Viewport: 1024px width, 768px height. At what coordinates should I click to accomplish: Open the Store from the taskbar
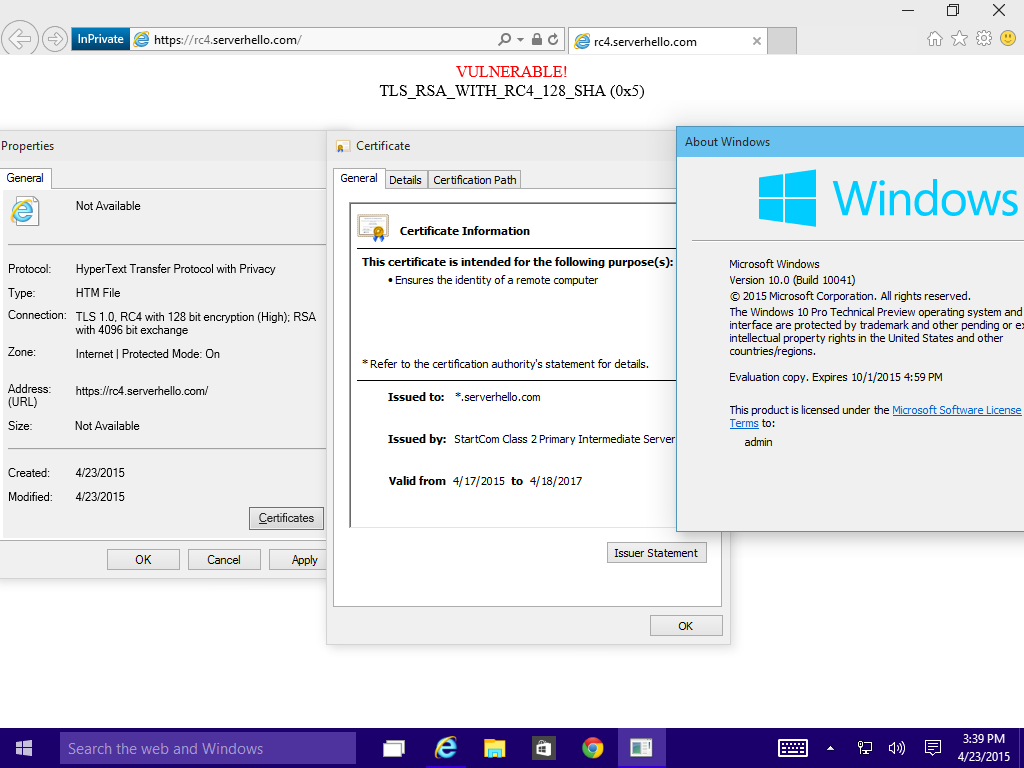(543, 748)
